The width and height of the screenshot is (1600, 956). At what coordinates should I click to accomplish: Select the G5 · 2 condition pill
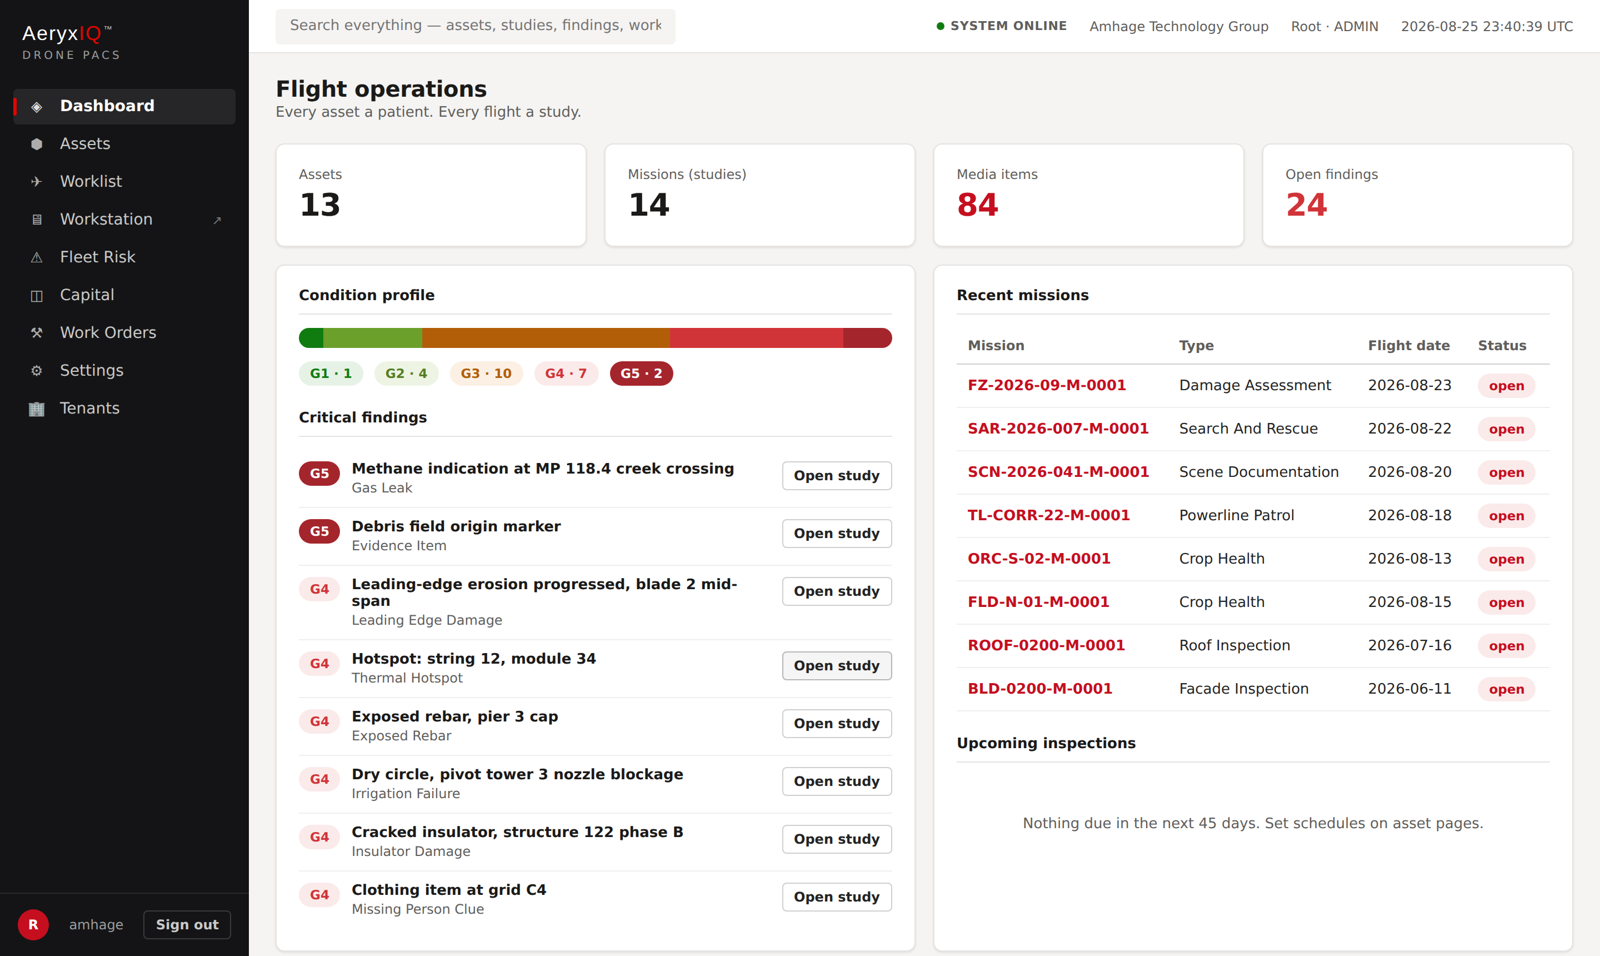click(641, 374)
